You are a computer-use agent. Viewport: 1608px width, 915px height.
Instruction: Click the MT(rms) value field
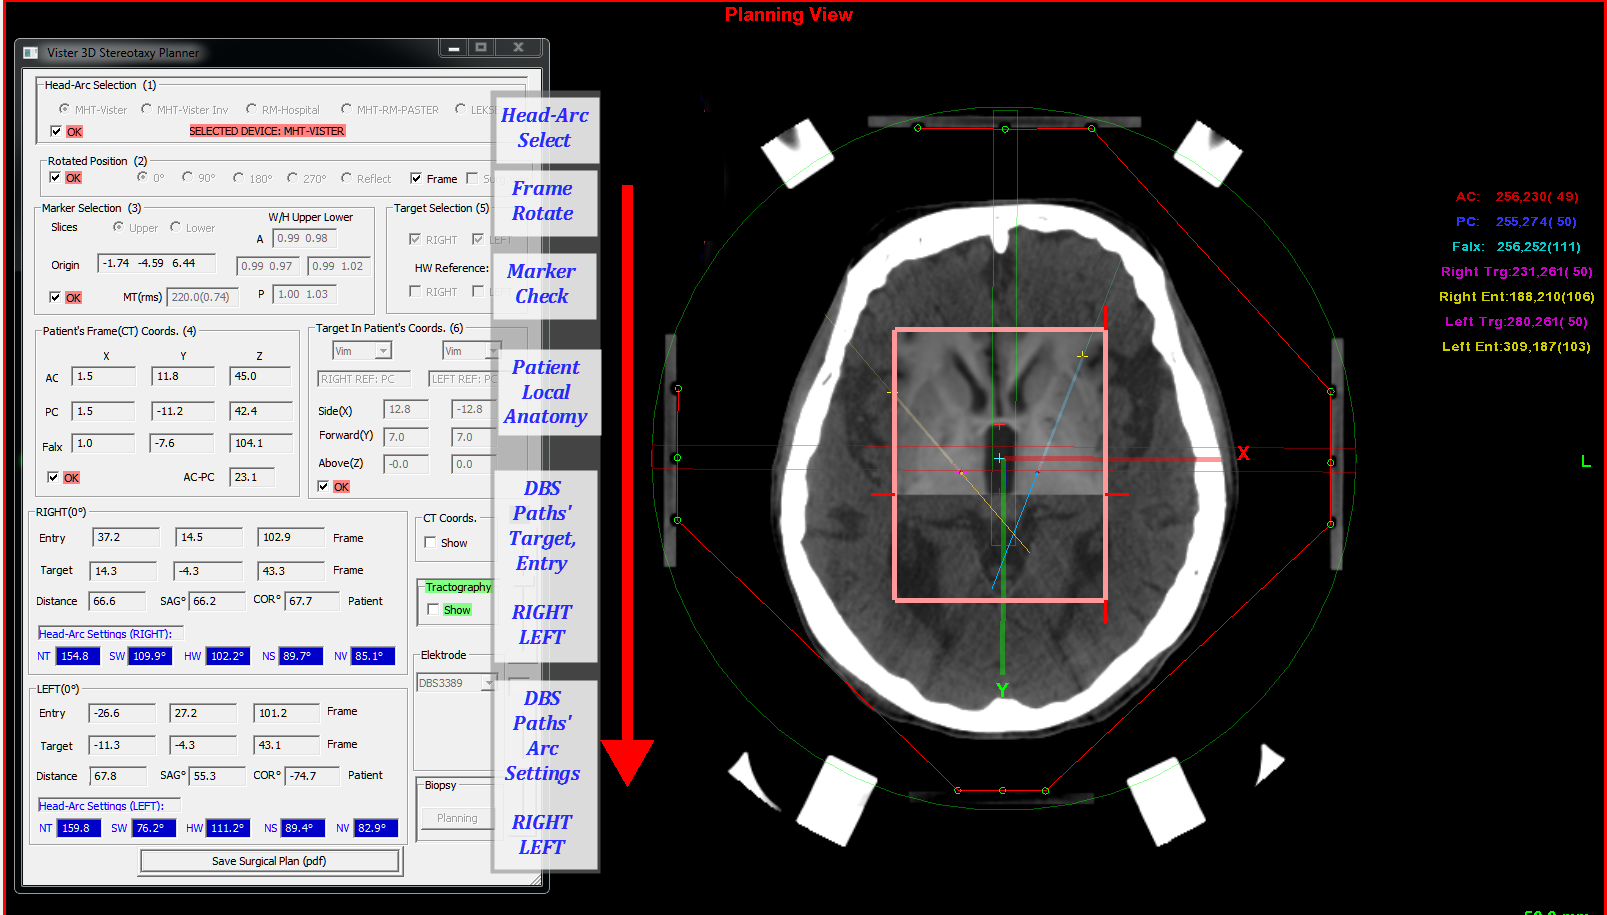tap(202, 297)
